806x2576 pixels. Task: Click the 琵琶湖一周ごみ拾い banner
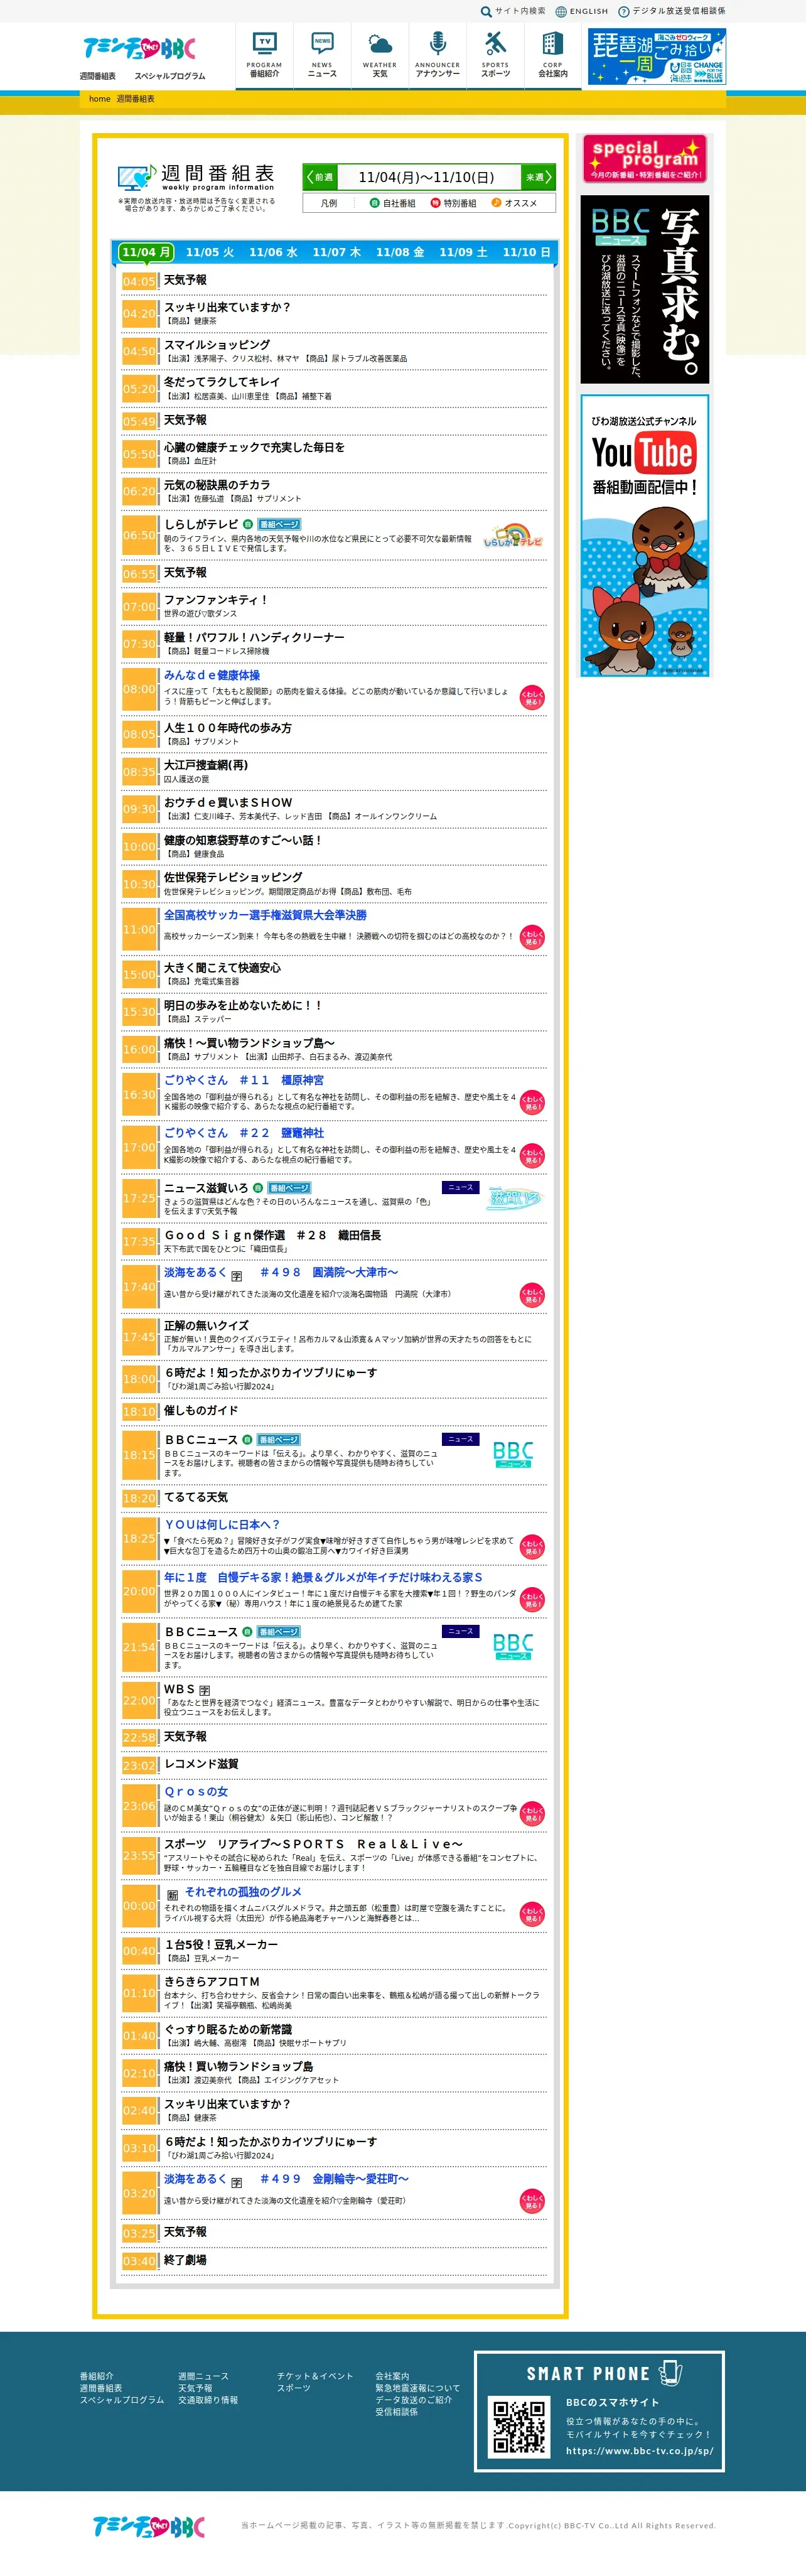[x=656, y=56]
